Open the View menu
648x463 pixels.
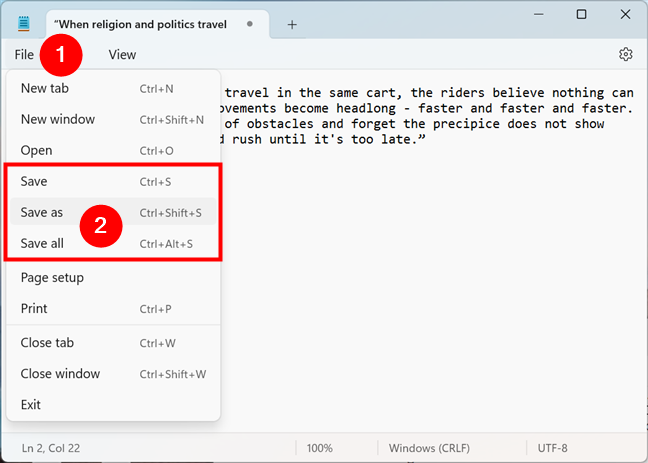coord(122,54)
